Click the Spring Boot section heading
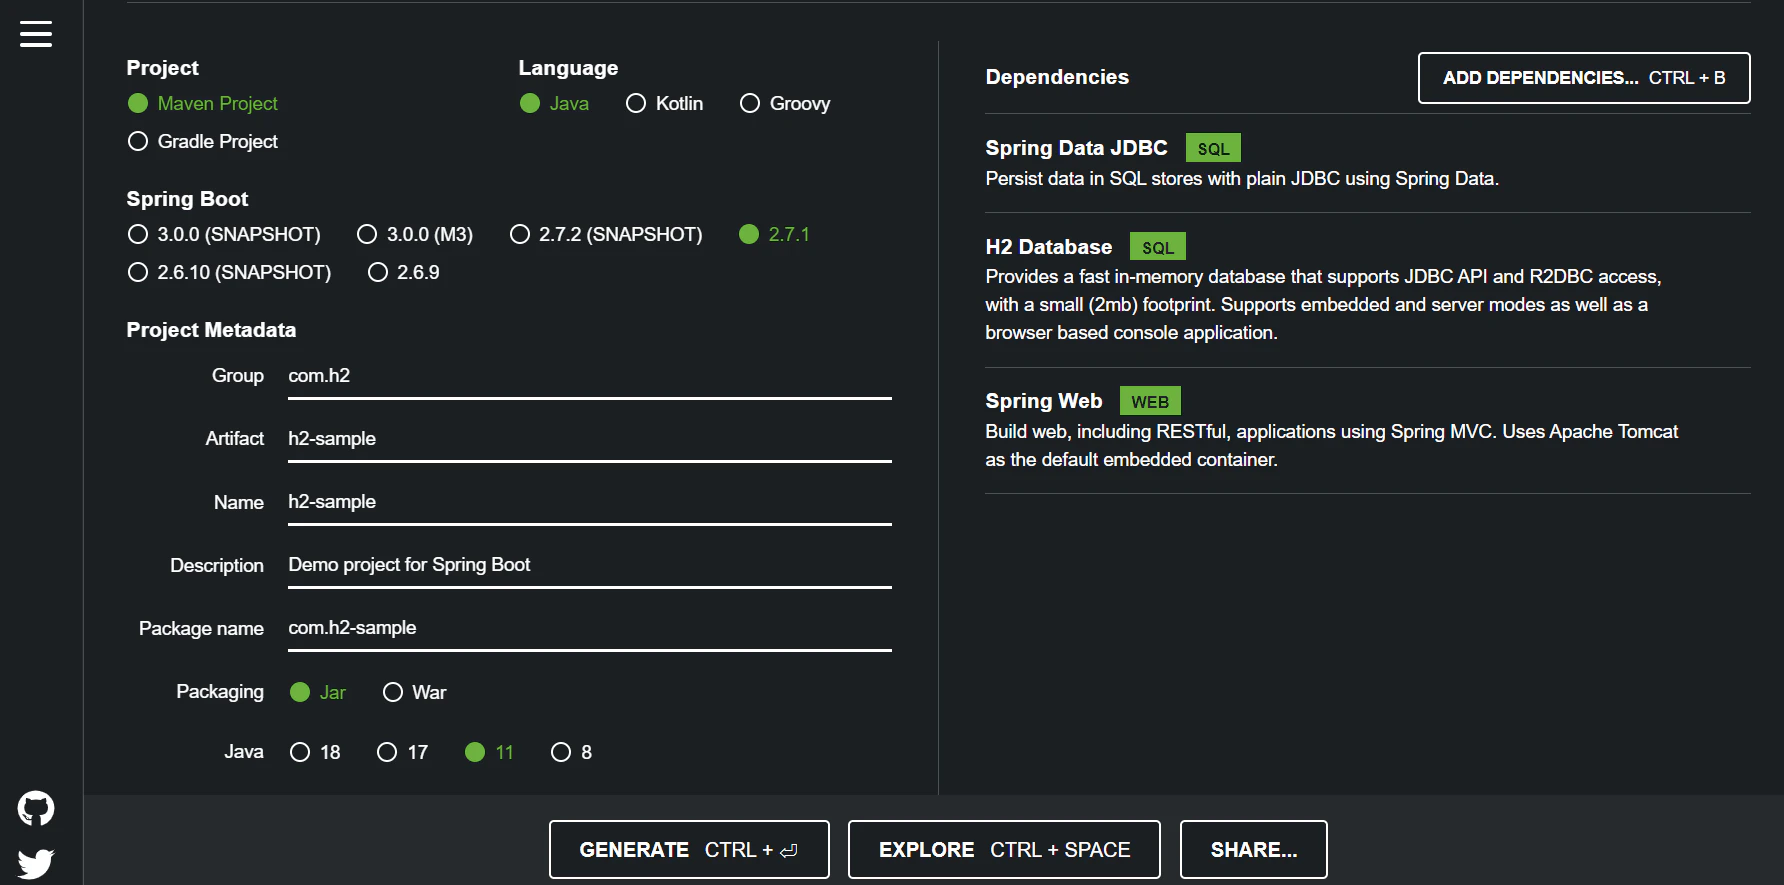Image resolution: width=1784 pixels, height=885 pixels. 187,199
